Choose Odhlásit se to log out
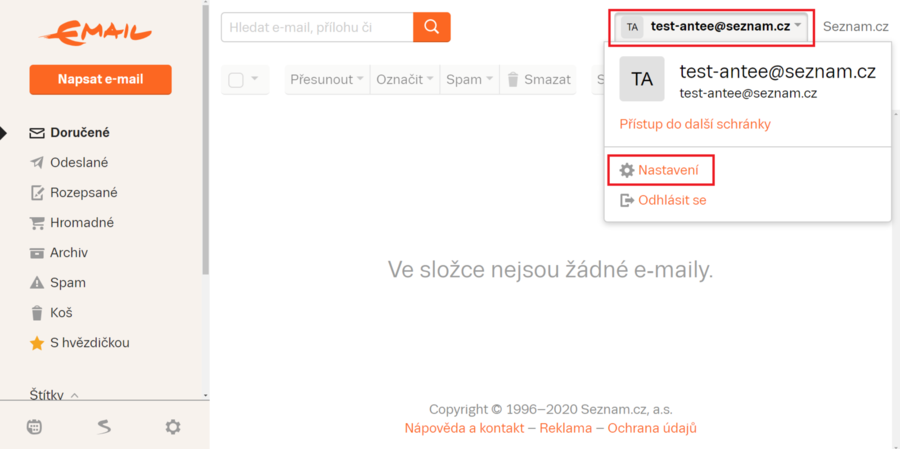 point(671,200)
